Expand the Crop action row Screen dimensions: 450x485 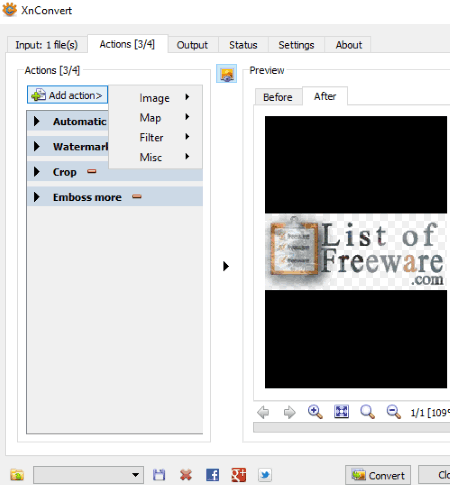pos(37,172)
